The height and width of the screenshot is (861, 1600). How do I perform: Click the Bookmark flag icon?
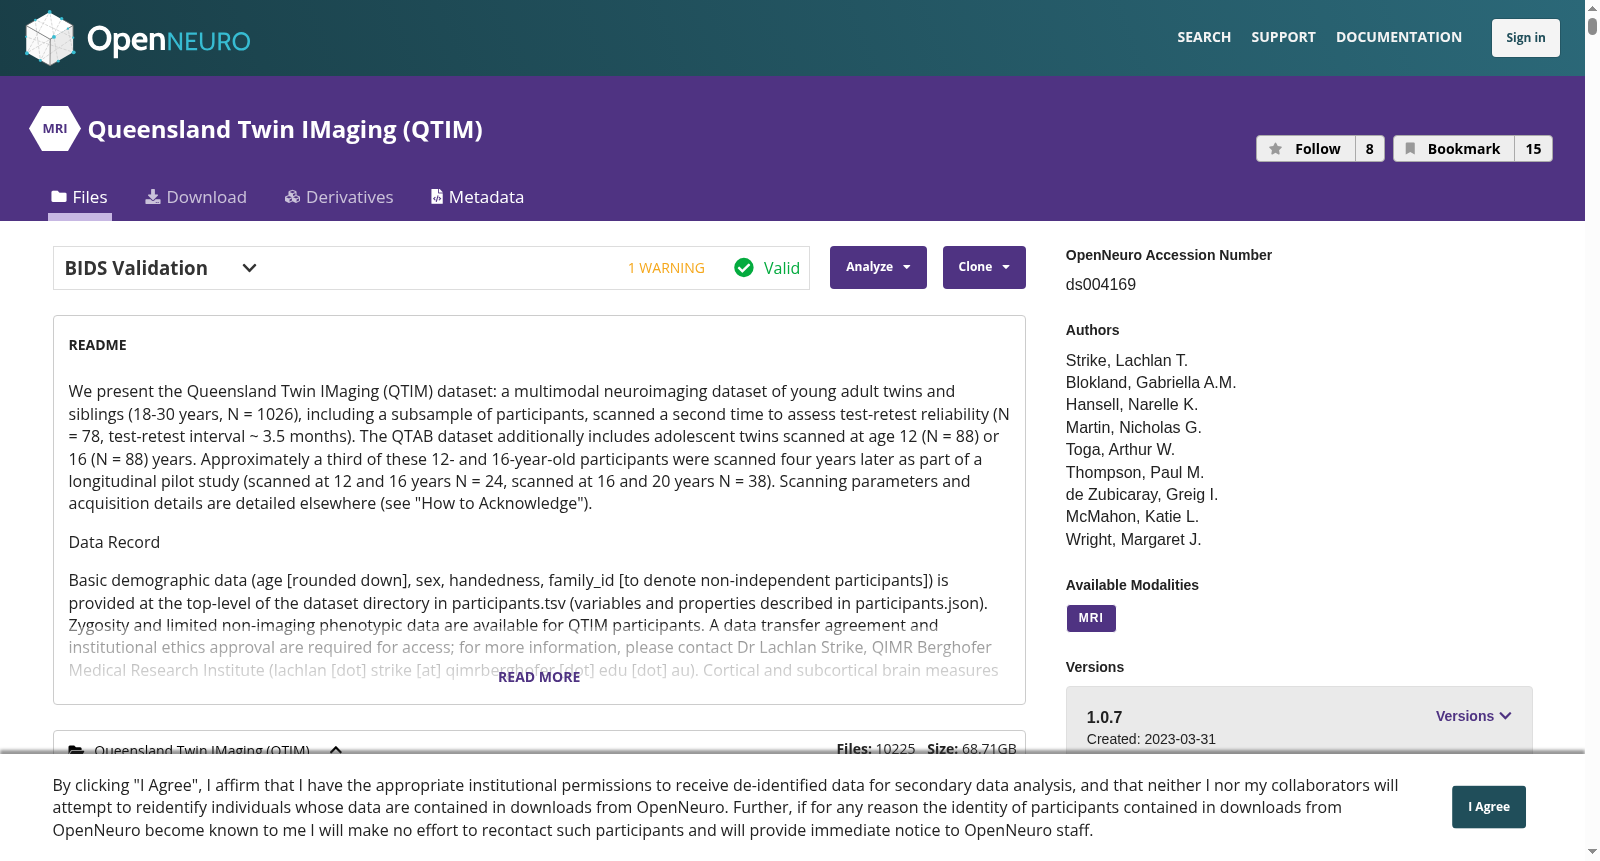click(x=1410, y=149)
